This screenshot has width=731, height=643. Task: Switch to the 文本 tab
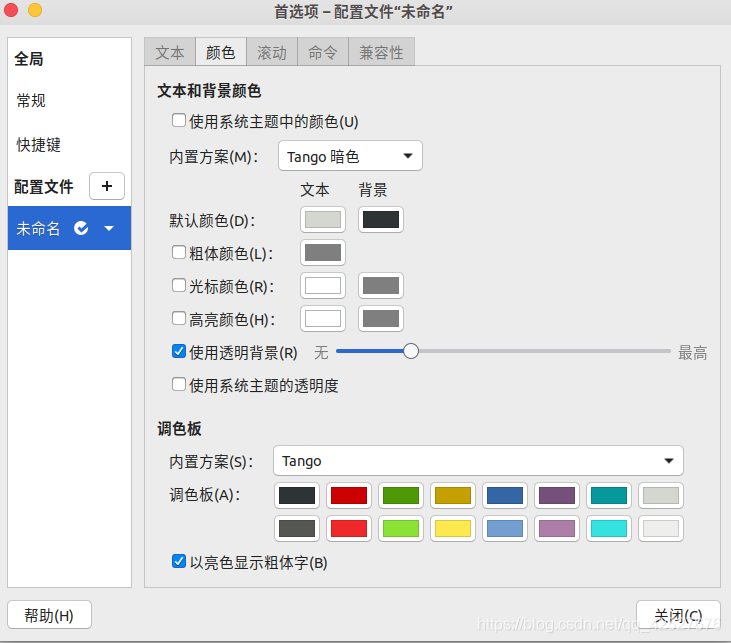click(x=170, y=52)
